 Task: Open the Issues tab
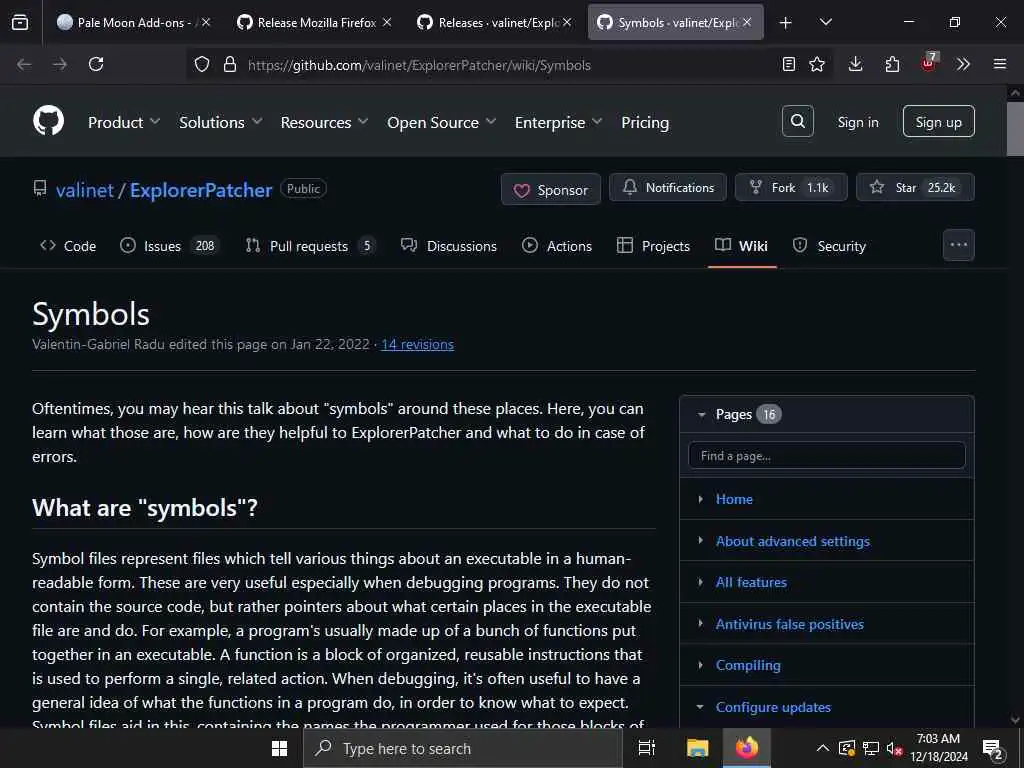tap(170, 246)
